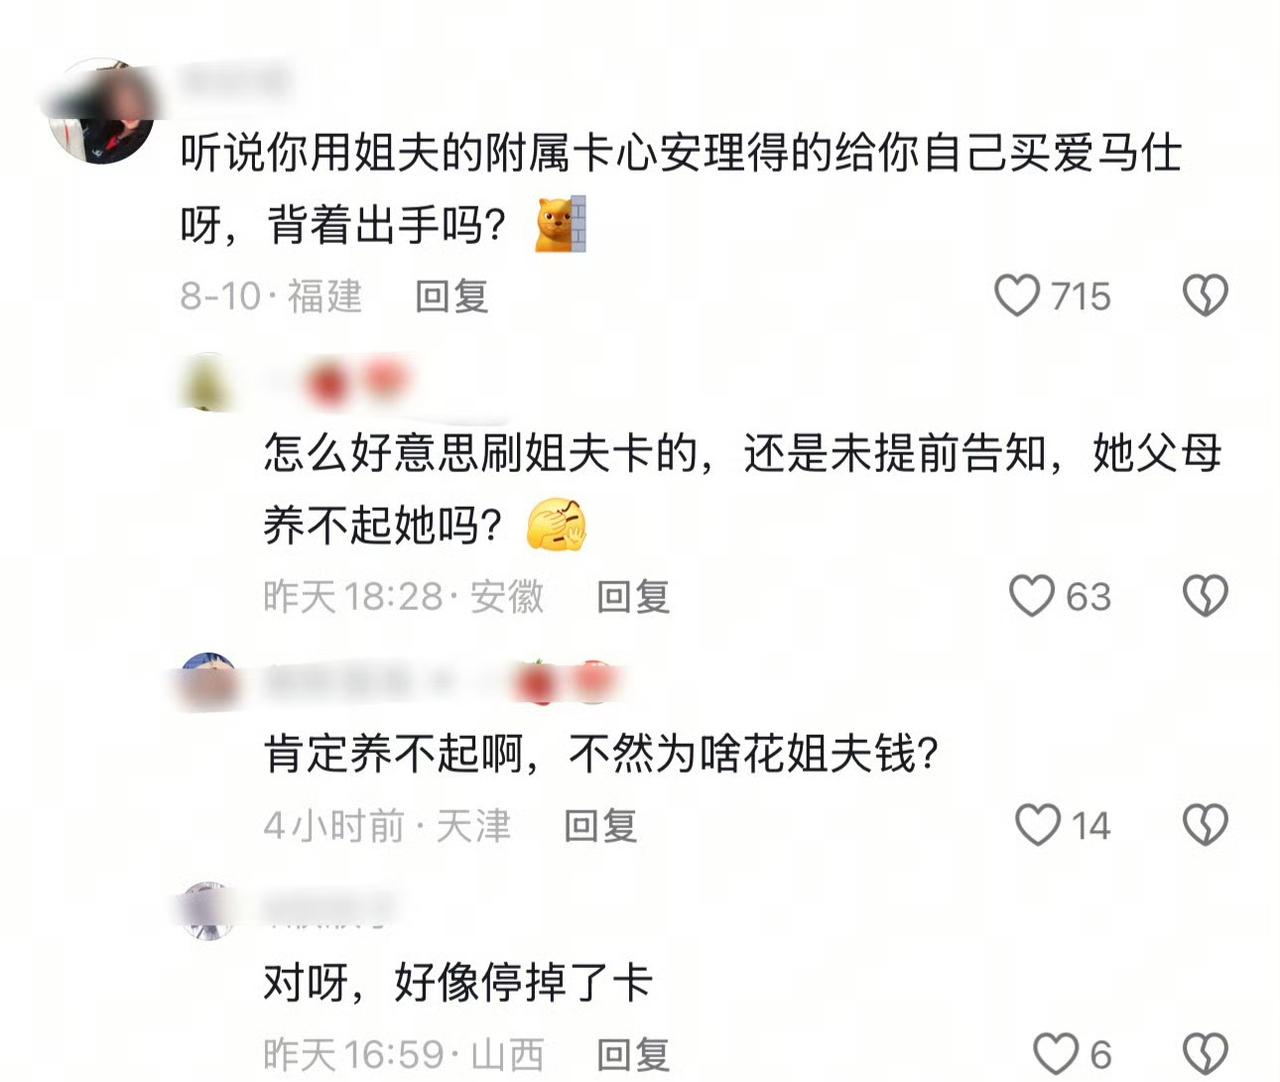
Task: Dislike the comment from Fujian (福建)
Action: [1205, 296]
